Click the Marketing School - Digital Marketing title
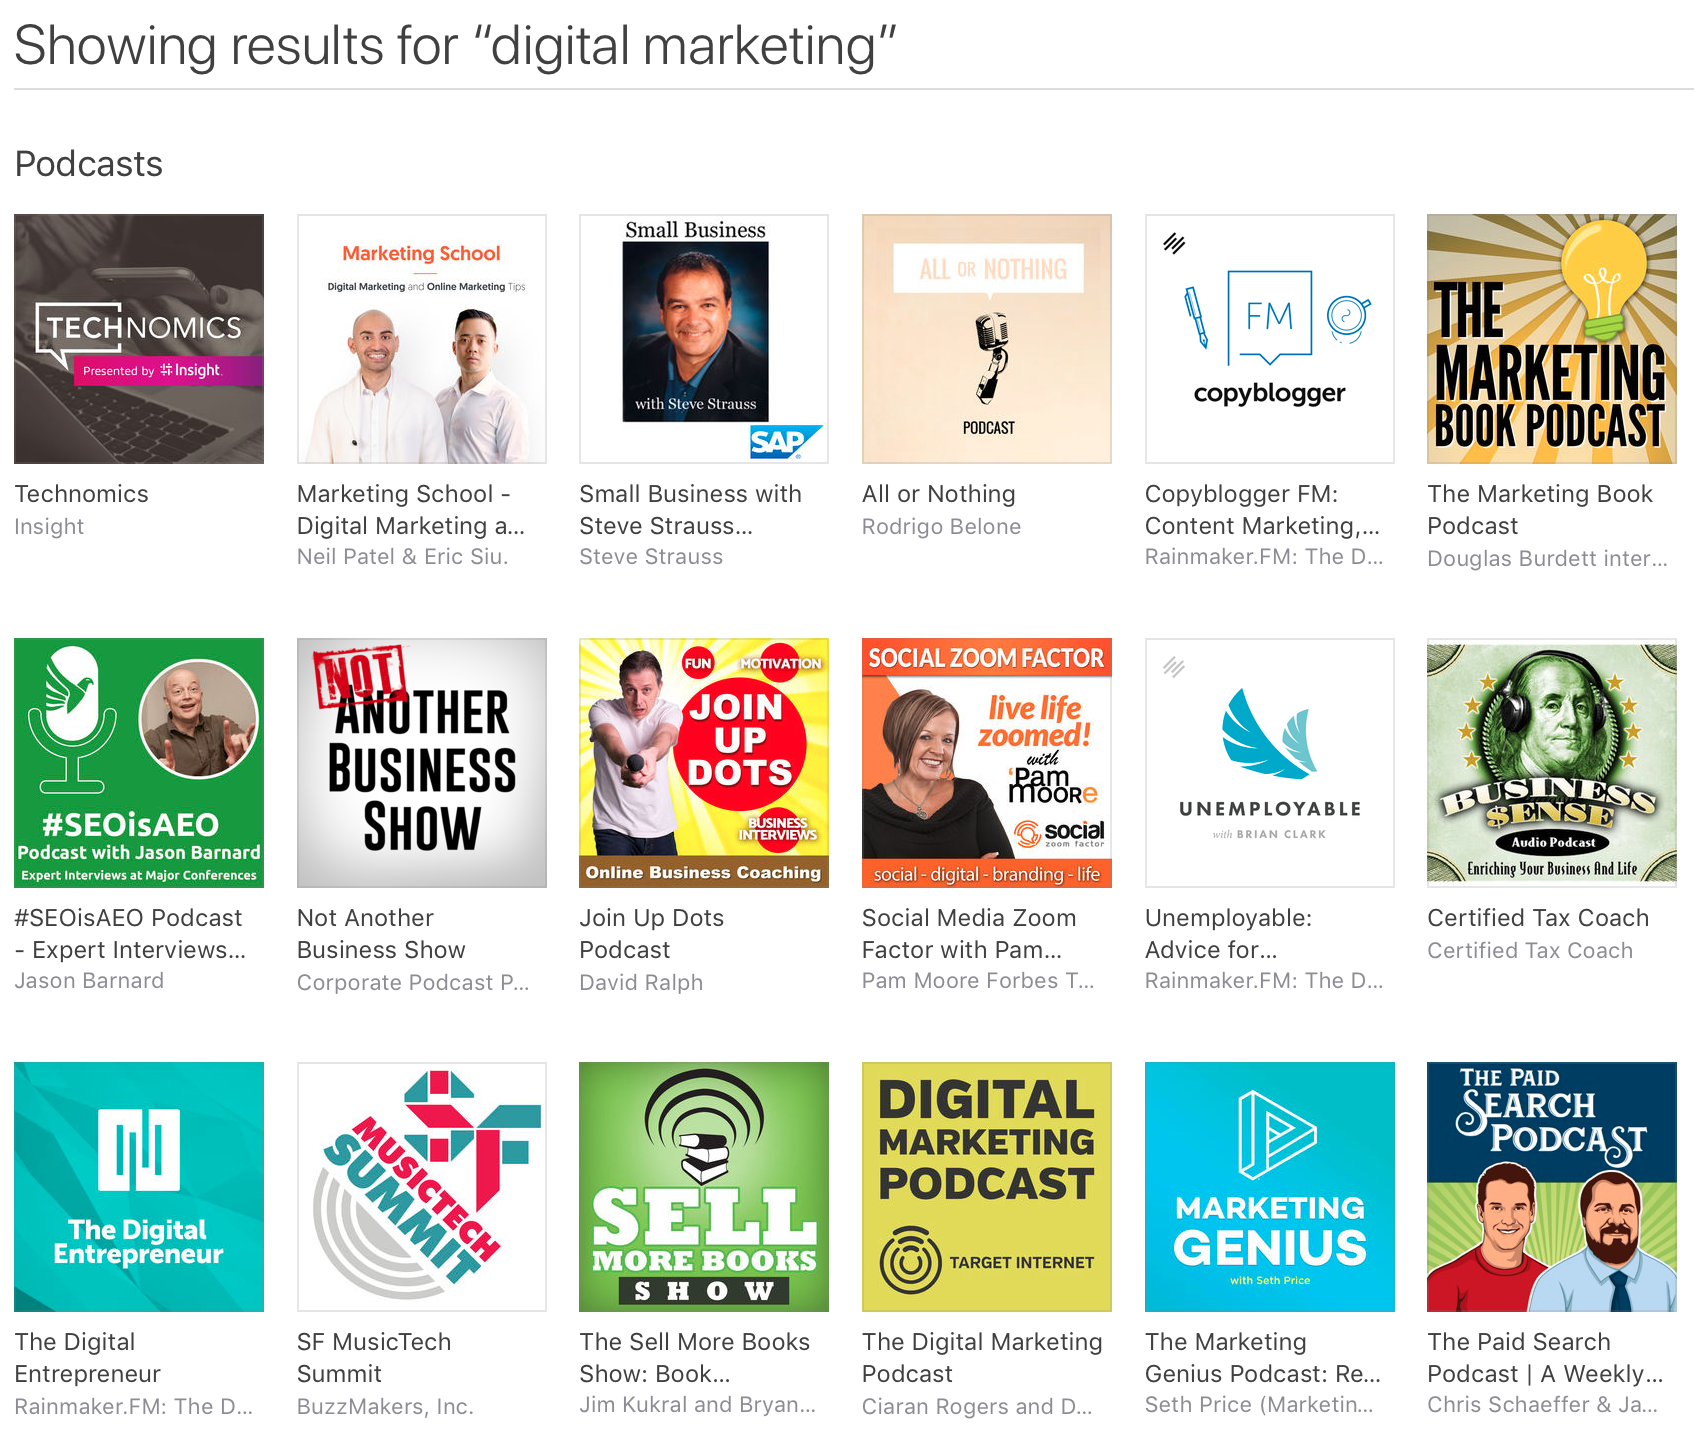The image size is (1694, 1450). coord(411,510)
